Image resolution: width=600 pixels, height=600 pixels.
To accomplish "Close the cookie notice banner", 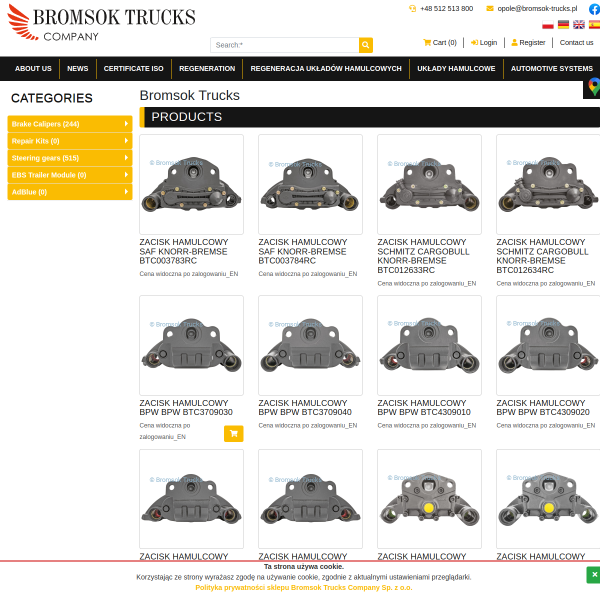I will [594, 575].
